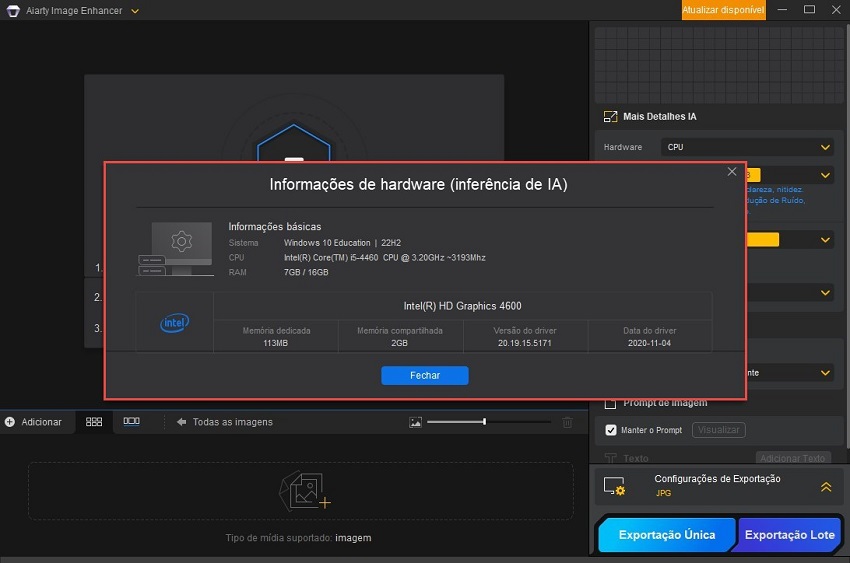Click the Mais Detalhes IA icon
Viewport: 850px width, 563px height.
pos(610,117)
